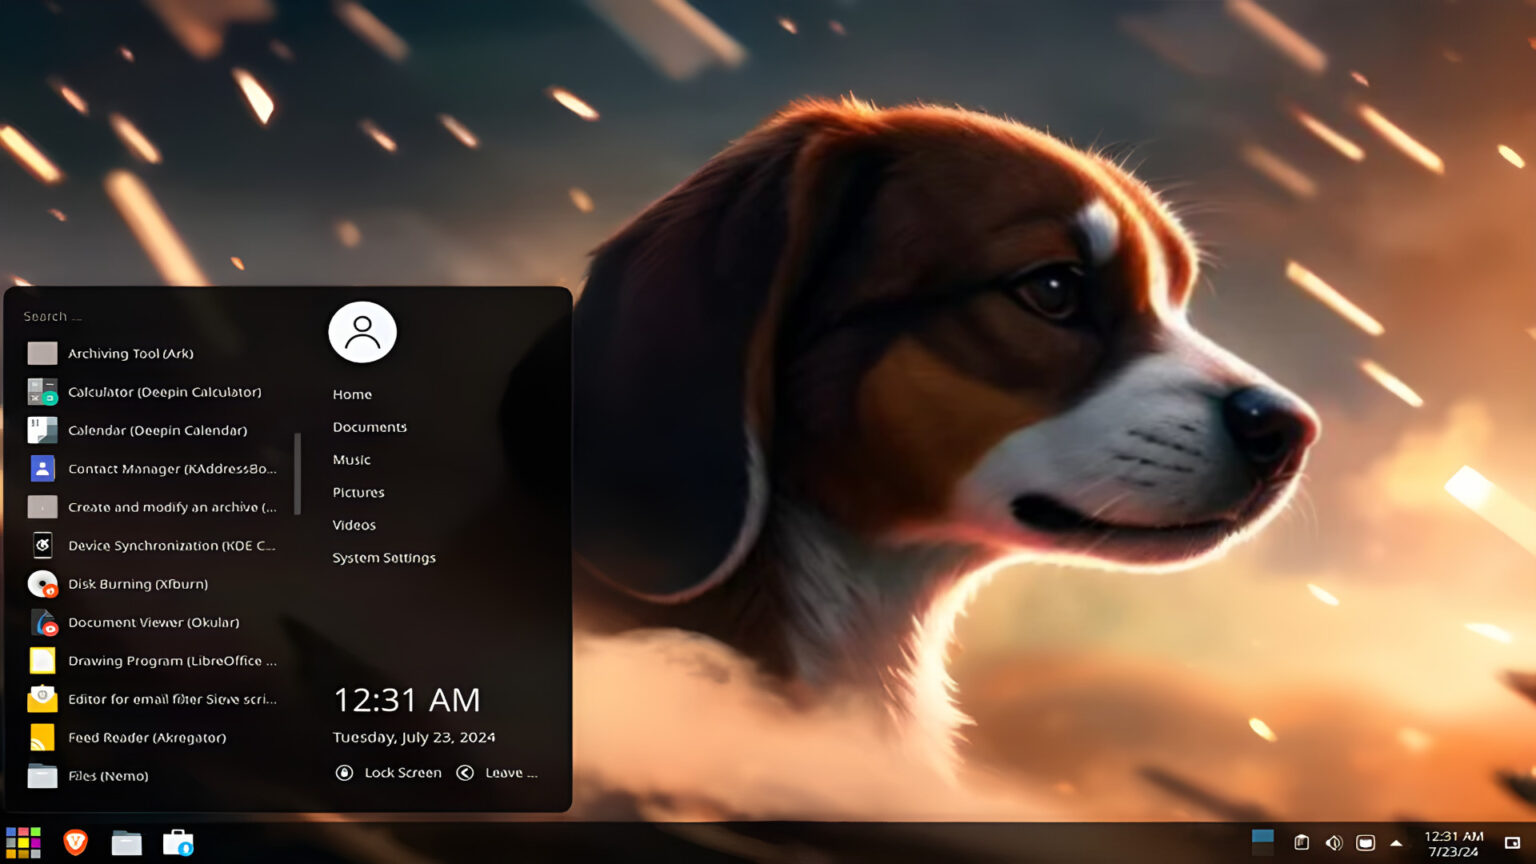Open Files (Nemo)
This screenshot has height=864, width=1536.
click(x=108, y=776)
